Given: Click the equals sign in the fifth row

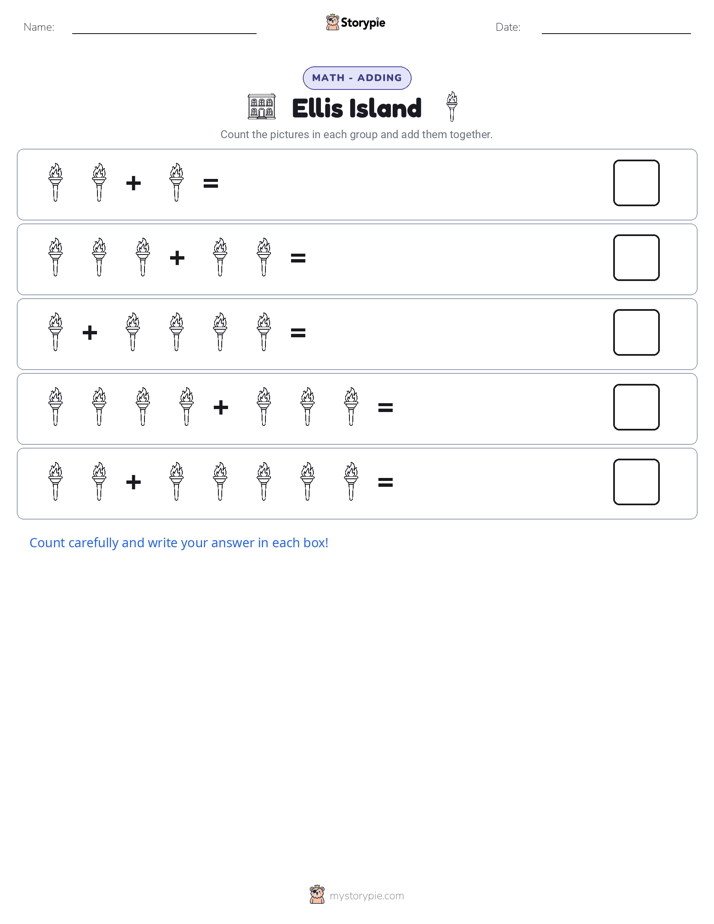Looking at the screenshot, I should (385, 482).
